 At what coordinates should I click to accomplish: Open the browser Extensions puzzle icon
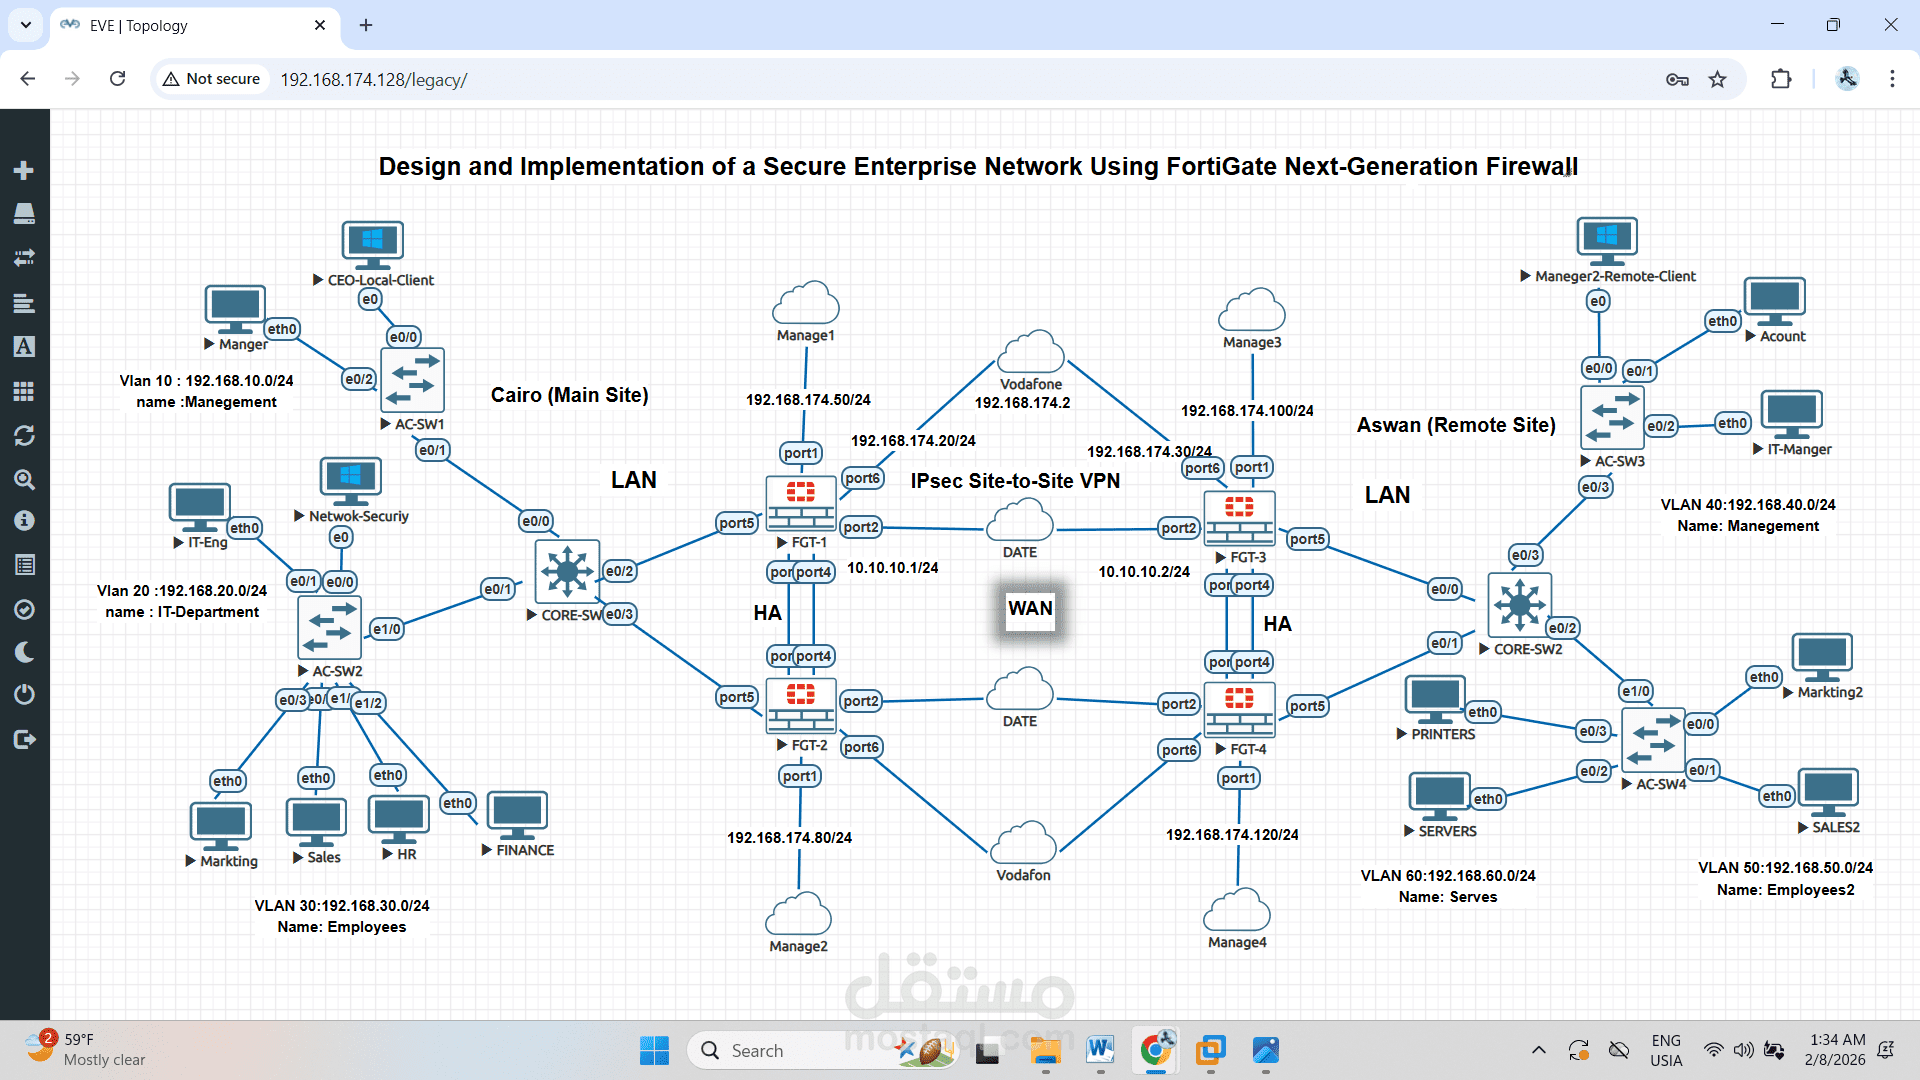(1781, 79)
